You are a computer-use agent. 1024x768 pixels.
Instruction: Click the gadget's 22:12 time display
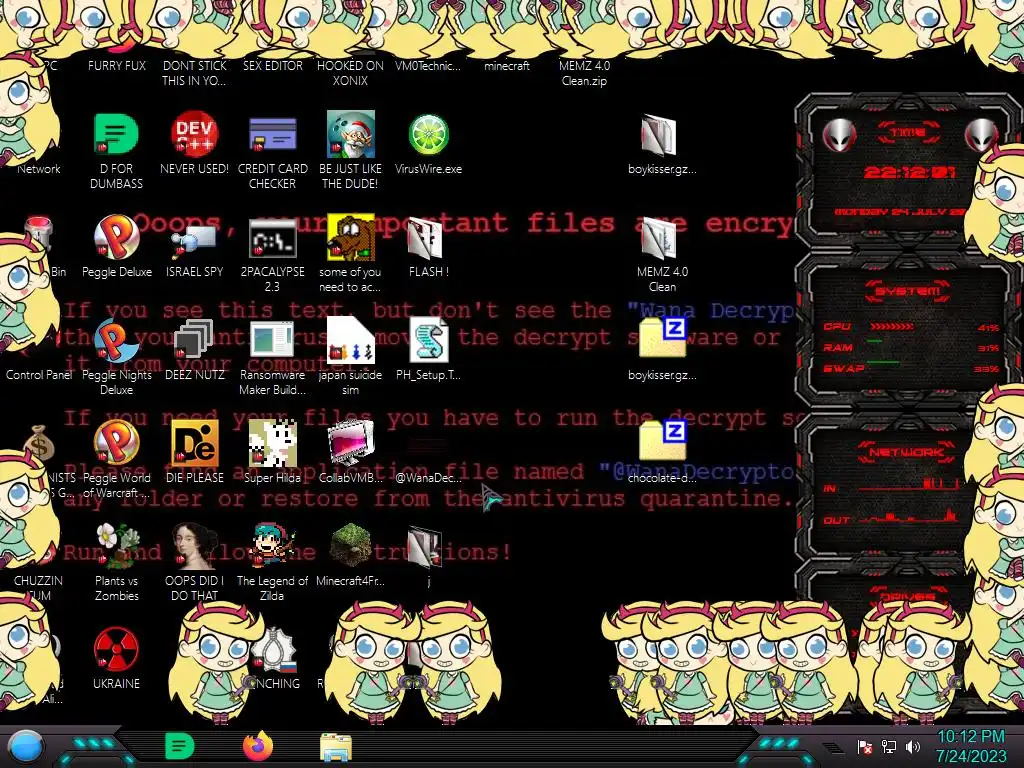pos(909,172)
